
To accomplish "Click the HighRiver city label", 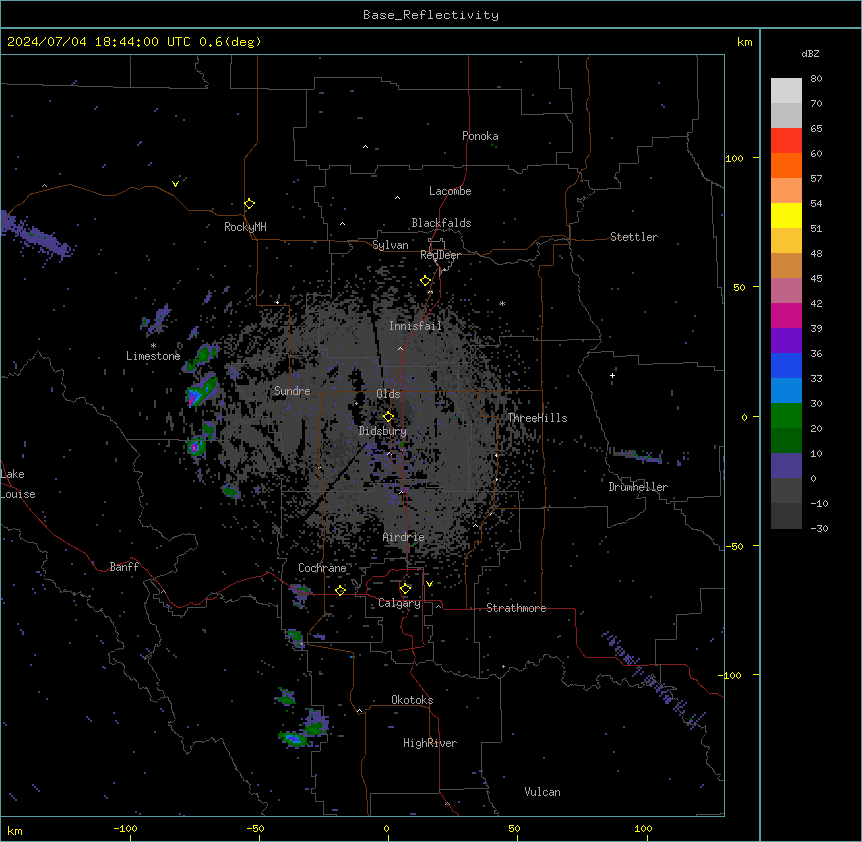I will click(430, 743).
